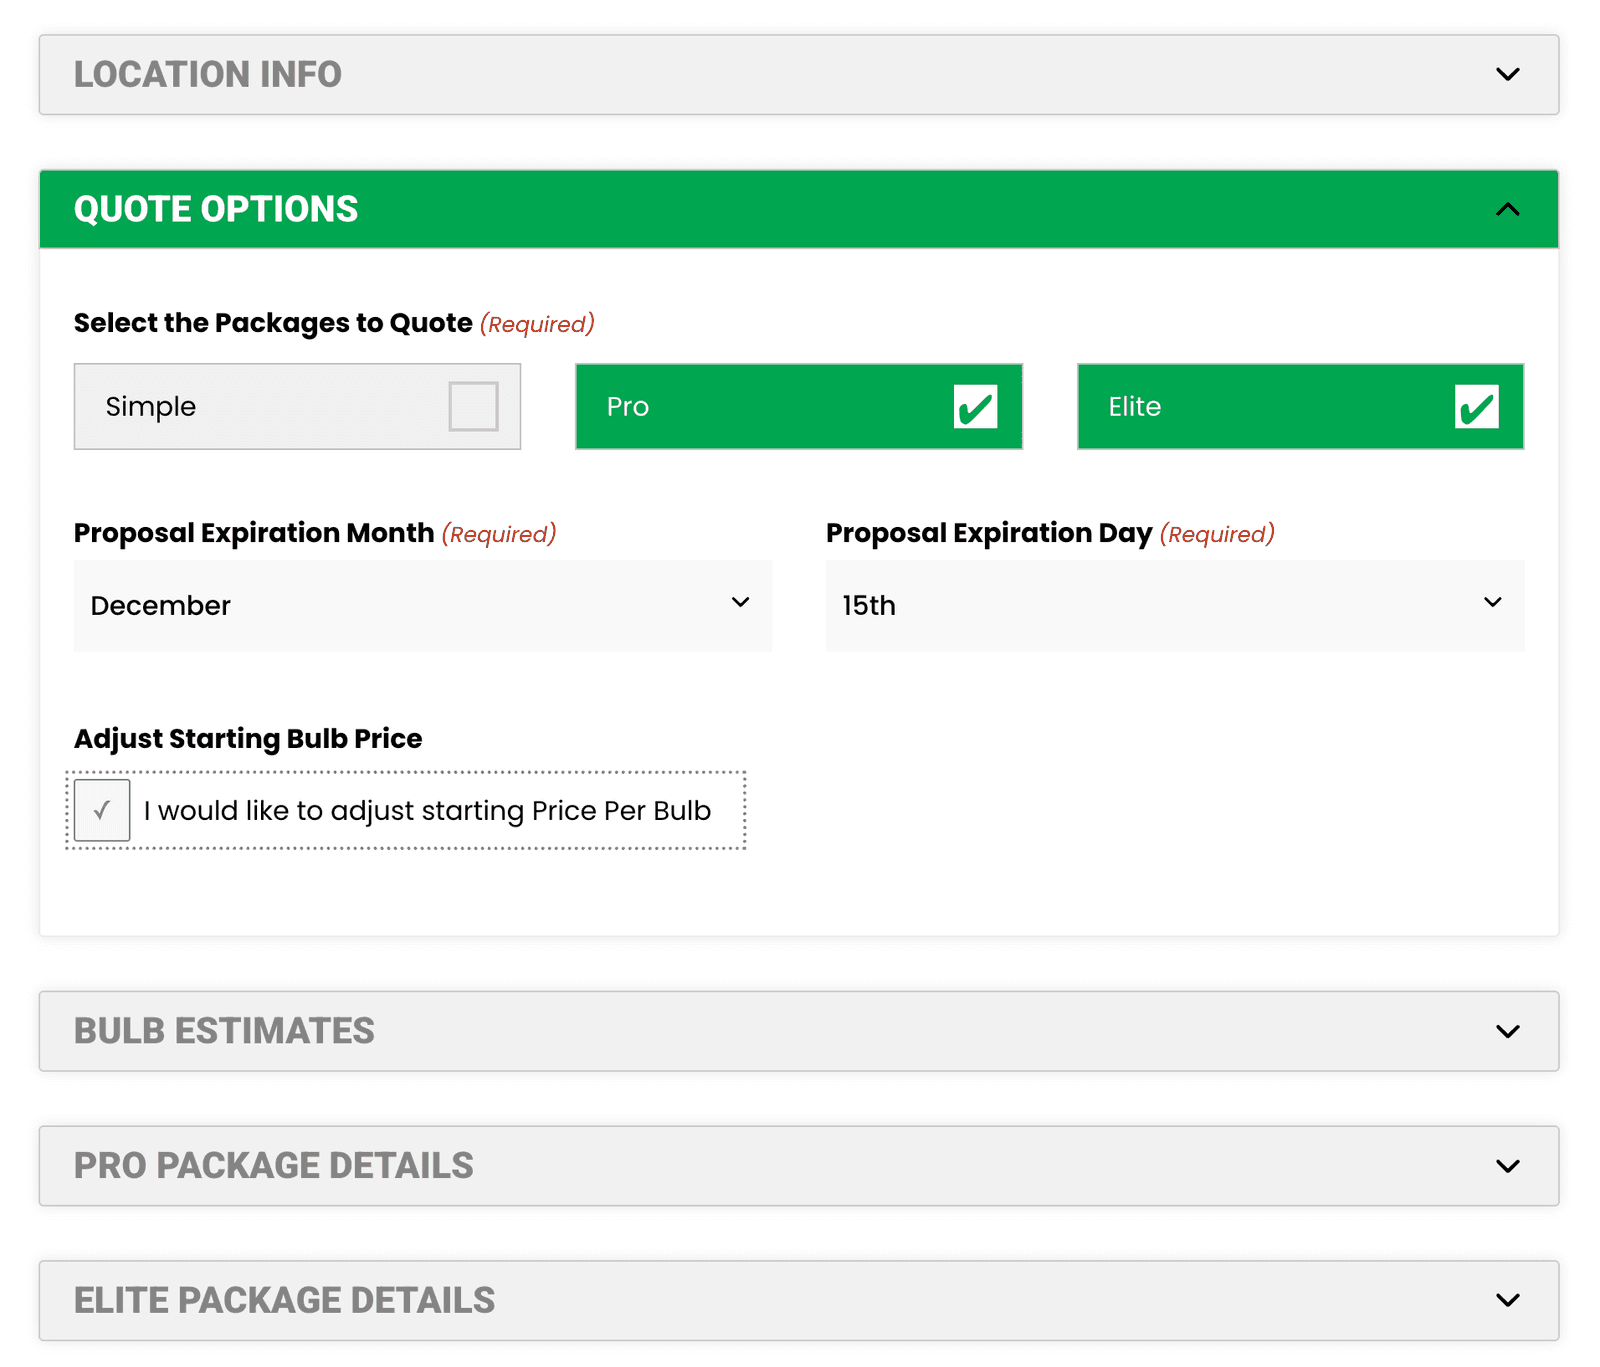
Task: Click the Proposal Expiration Month label
Action: coord(254,533)
